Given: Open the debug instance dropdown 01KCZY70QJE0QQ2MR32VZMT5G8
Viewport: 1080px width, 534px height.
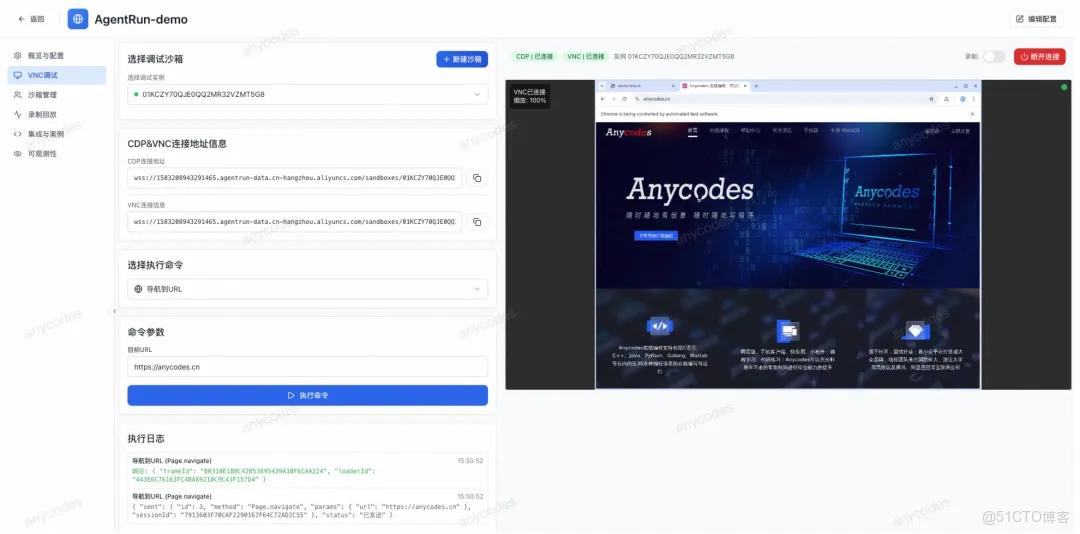Looking at the screenshot, I should tap(307, 94).
